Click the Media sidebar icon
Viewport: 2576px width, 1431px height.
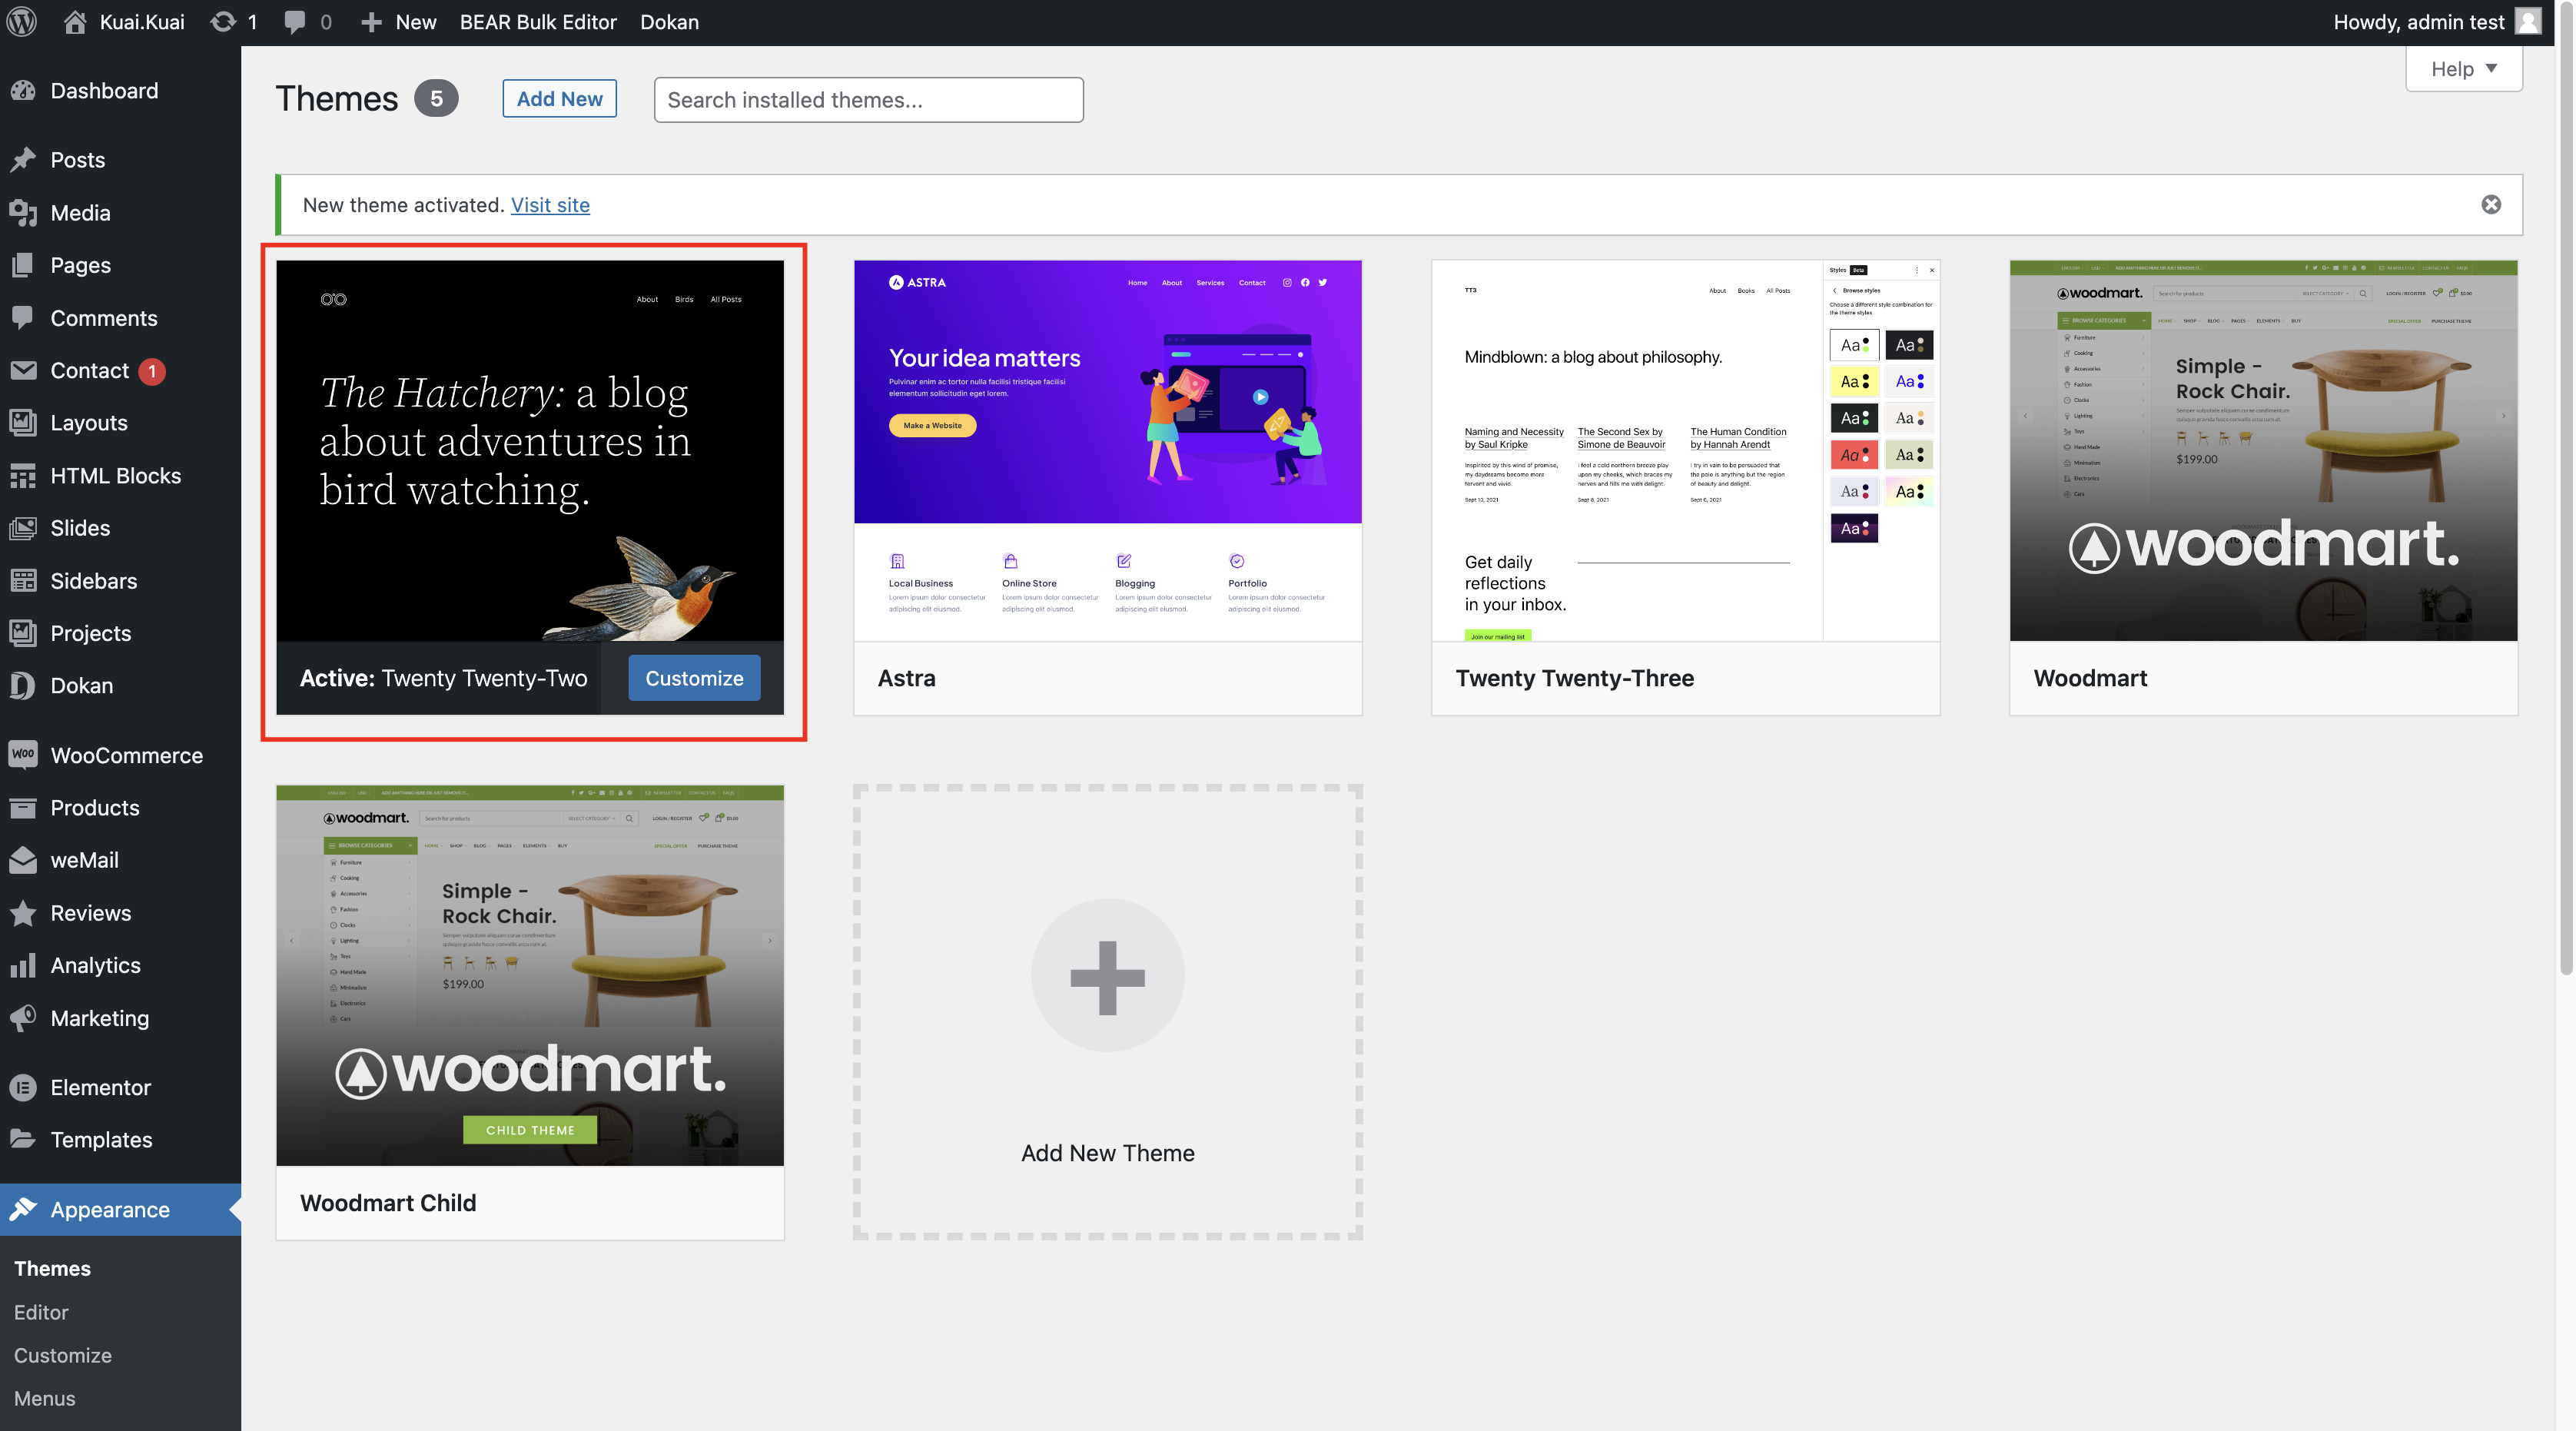(x=23, y=213)
